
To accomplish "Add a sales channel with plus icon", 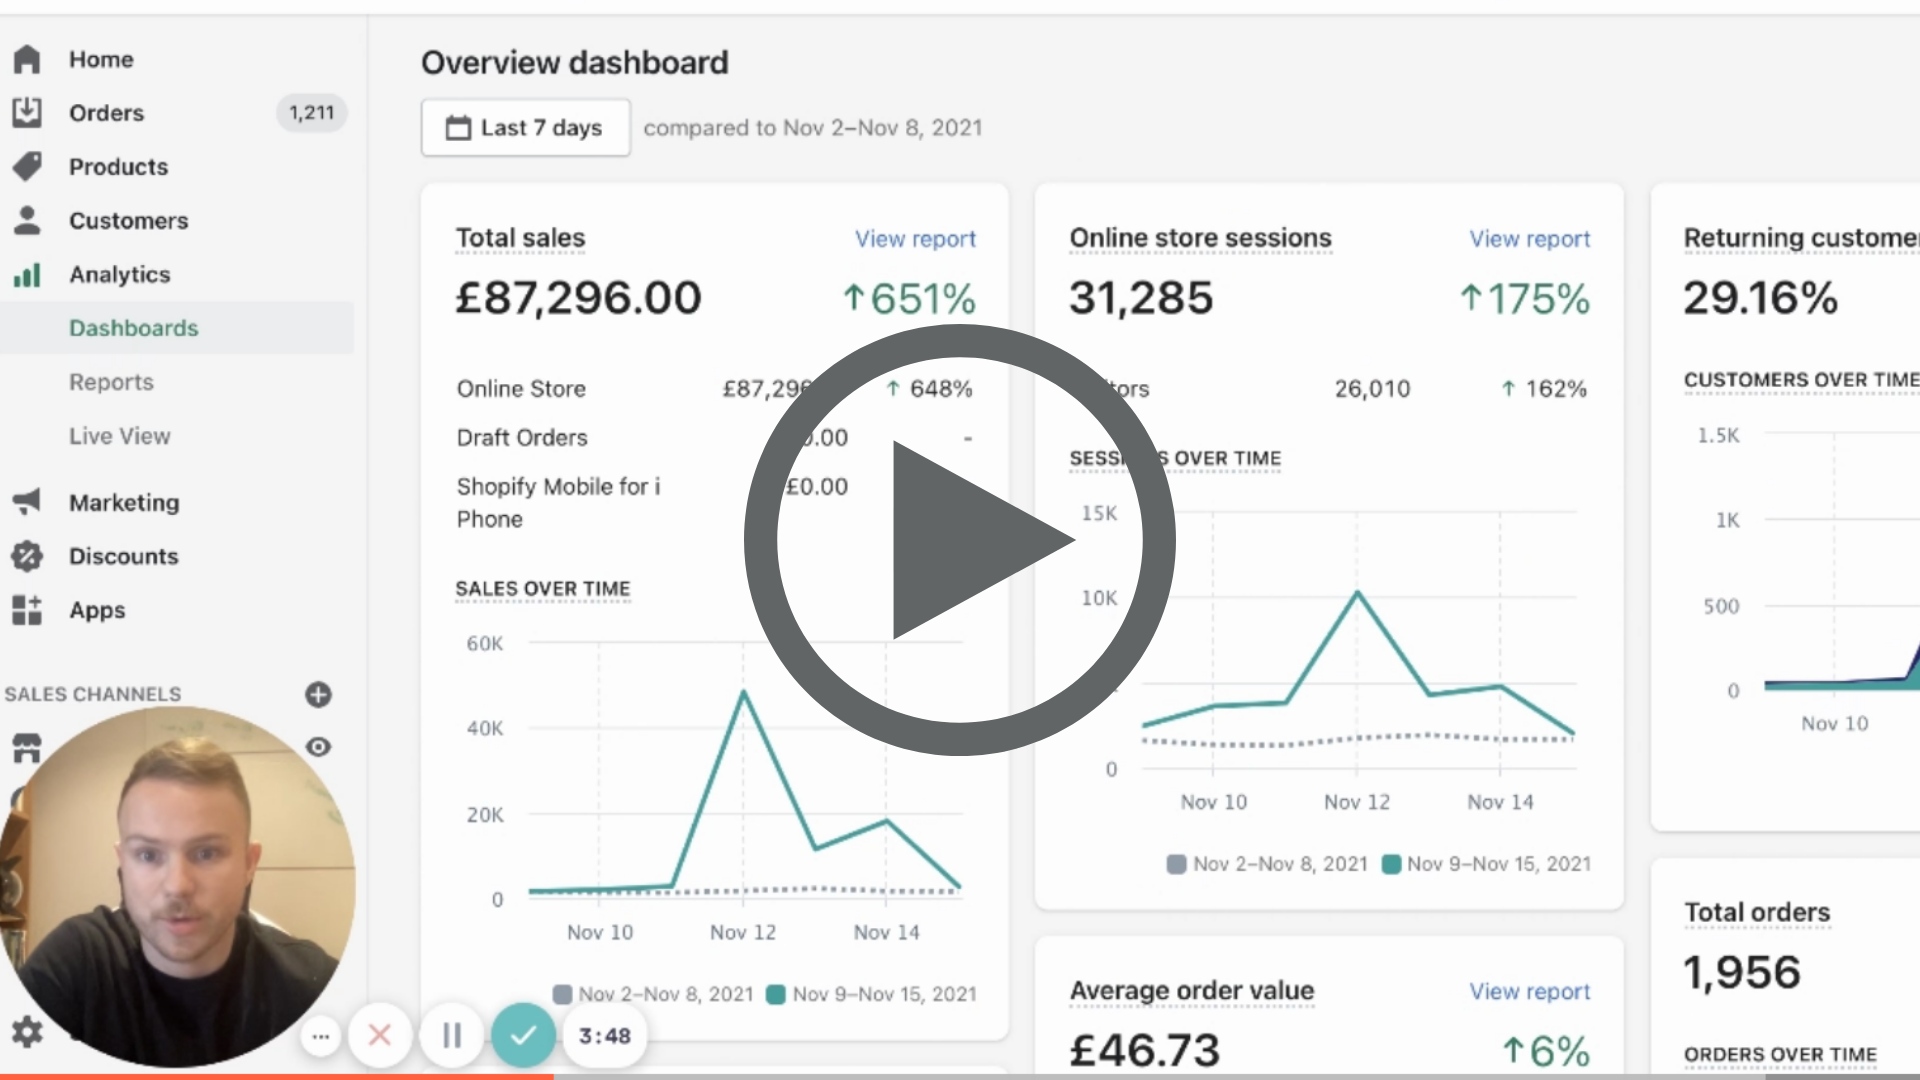I will [318, 694].
